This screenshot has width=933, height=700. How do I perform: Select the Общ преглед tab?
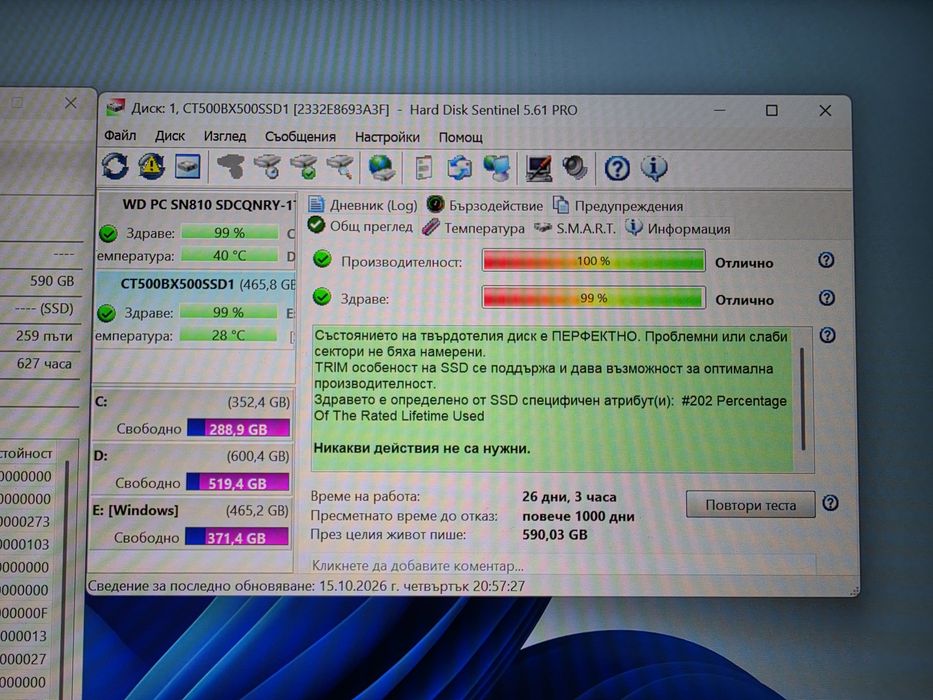pyautogui.click(x=360, y=226)
